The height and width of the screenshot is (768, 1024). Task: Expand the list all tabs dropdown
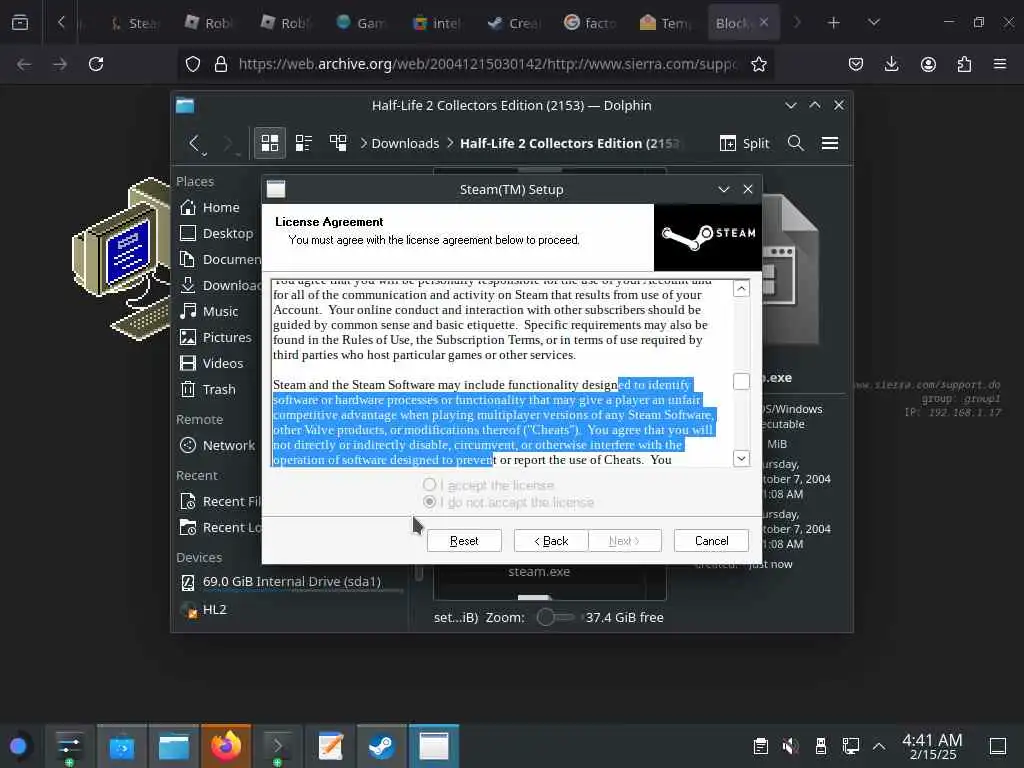pos(874,23)
